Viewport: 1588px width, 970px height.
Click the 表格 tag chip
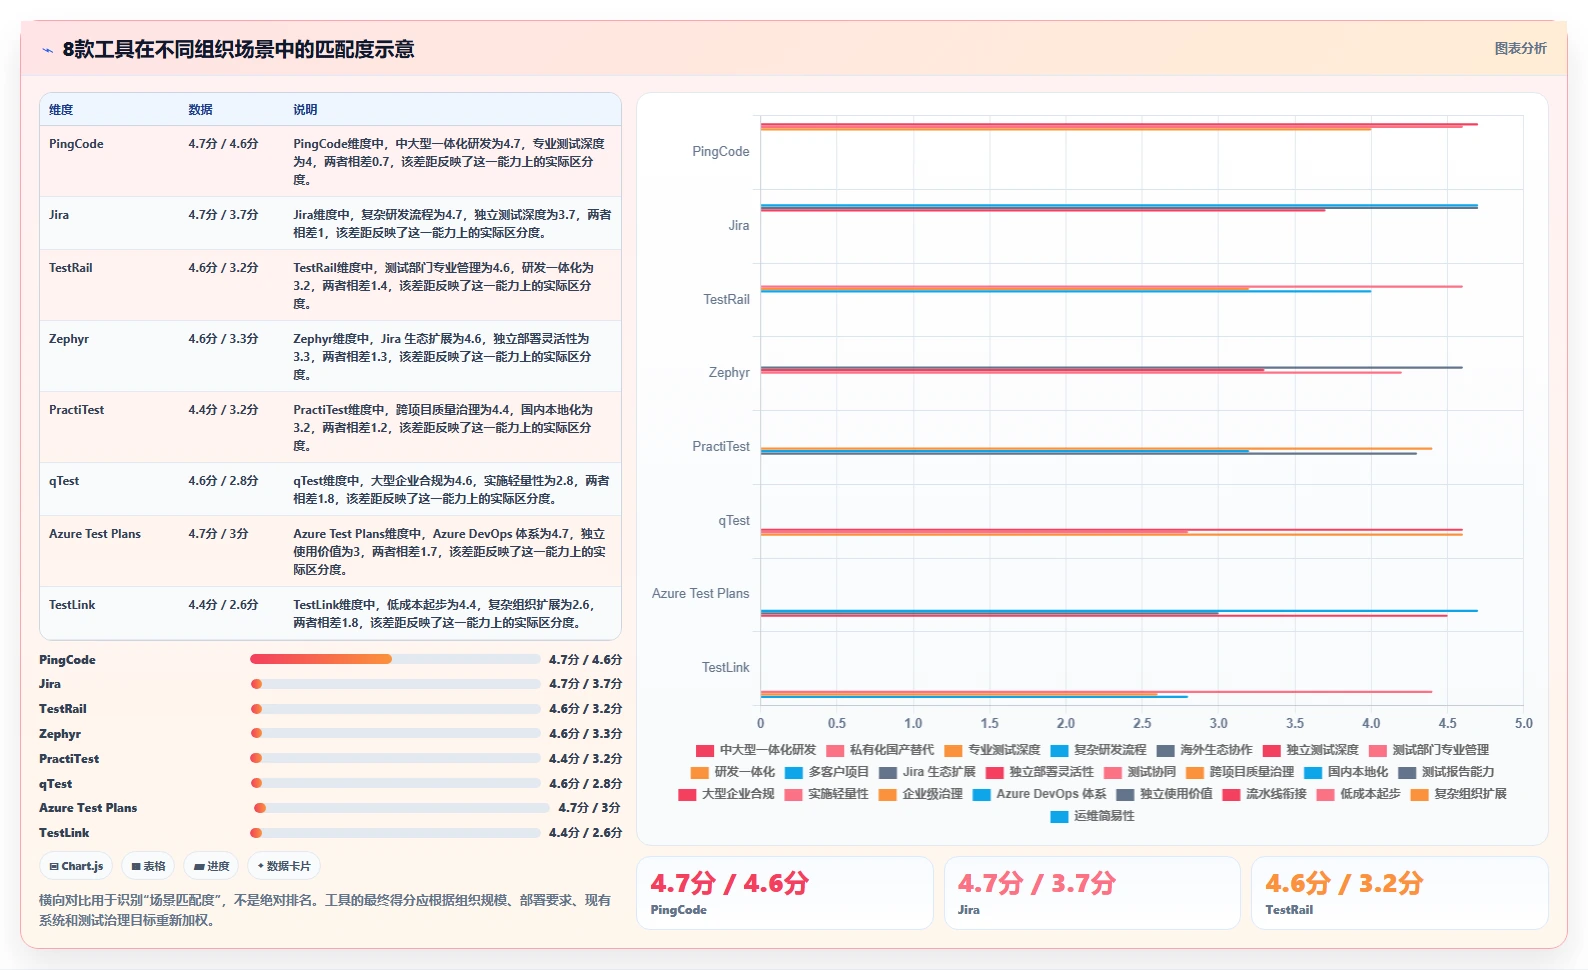pos(148,866)
